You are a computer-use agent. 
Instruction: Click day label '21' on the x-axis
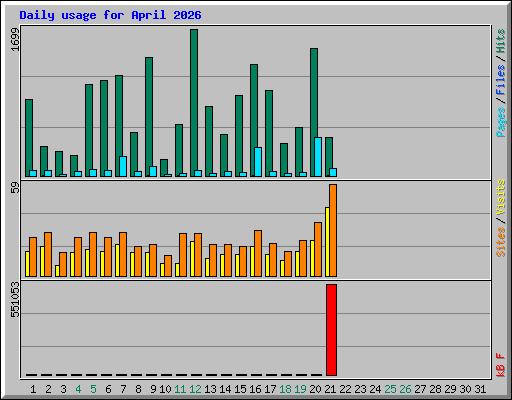330,389
